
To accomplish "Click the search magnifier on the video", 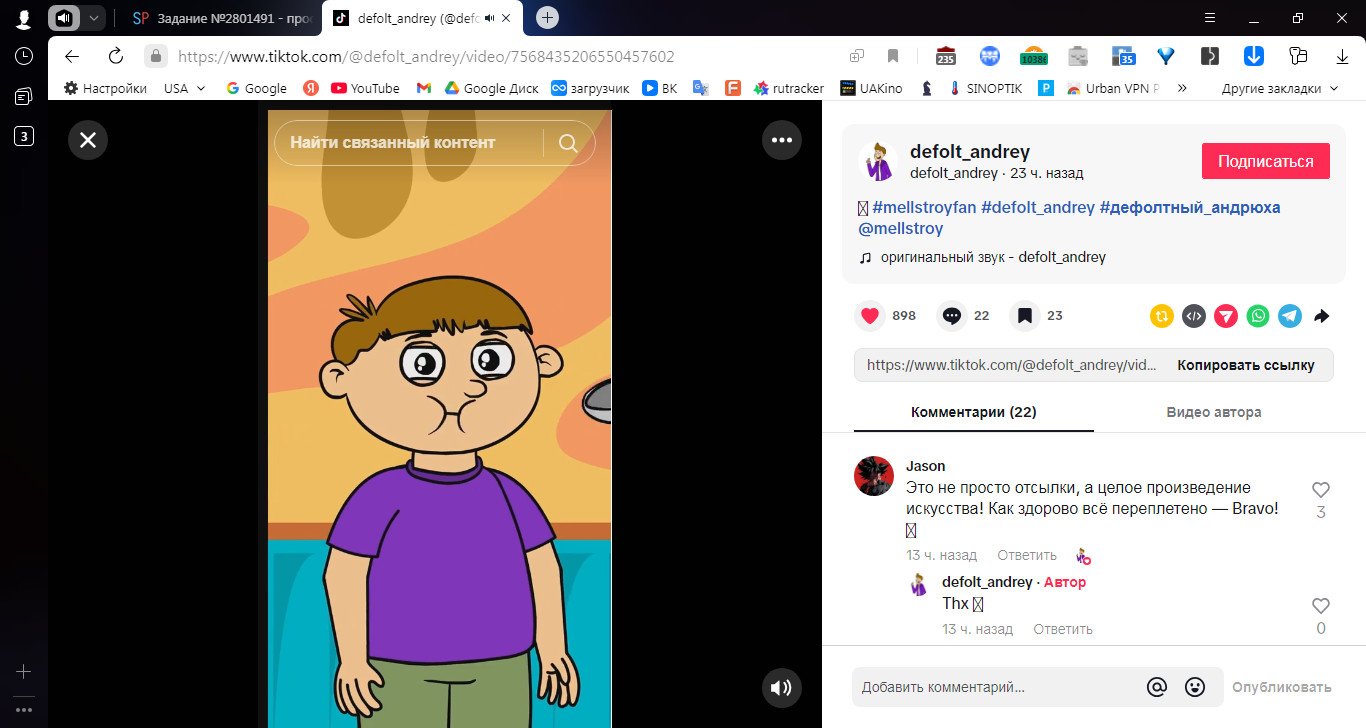I will coord(568,143).
